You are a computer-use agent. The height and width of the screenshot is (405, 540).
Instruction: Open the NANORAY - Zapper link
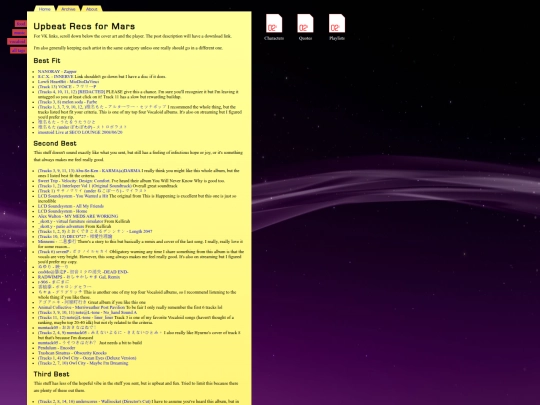pos(57,72)
